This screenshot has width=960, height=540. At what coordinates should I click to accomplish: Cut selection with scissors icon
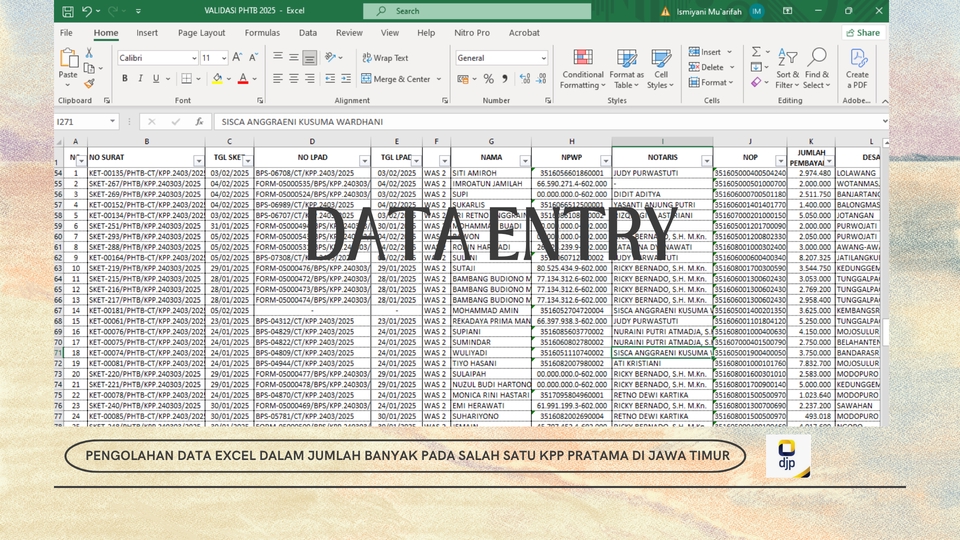(x=89, y=53)
